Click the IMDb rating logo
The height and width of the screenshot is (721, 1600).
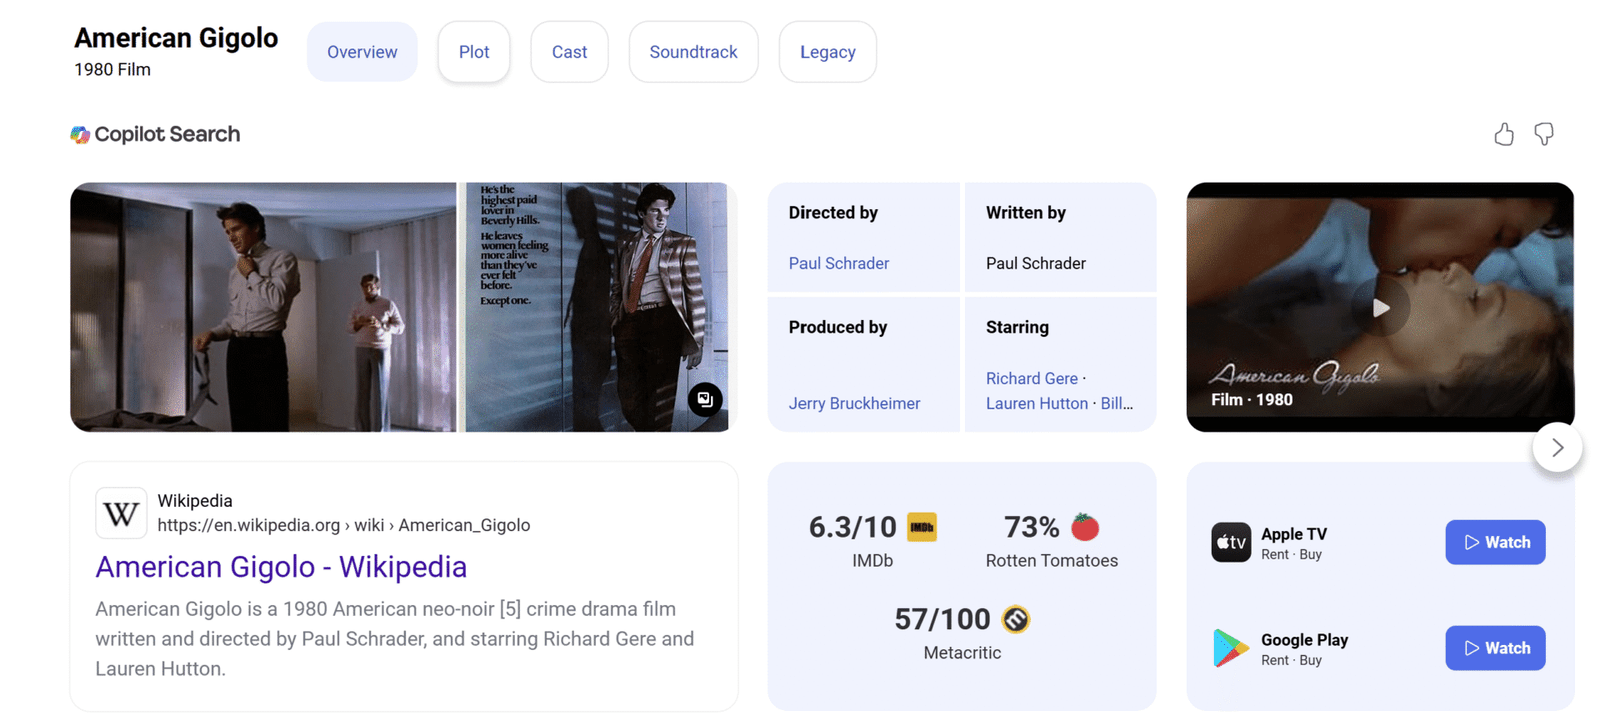921,527
